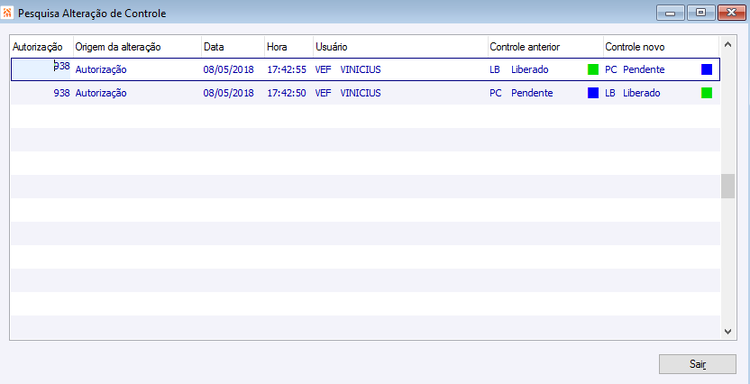Screen dimensions: 750x384
Task: Sort by Autorização column header
Action: [42, 47]
